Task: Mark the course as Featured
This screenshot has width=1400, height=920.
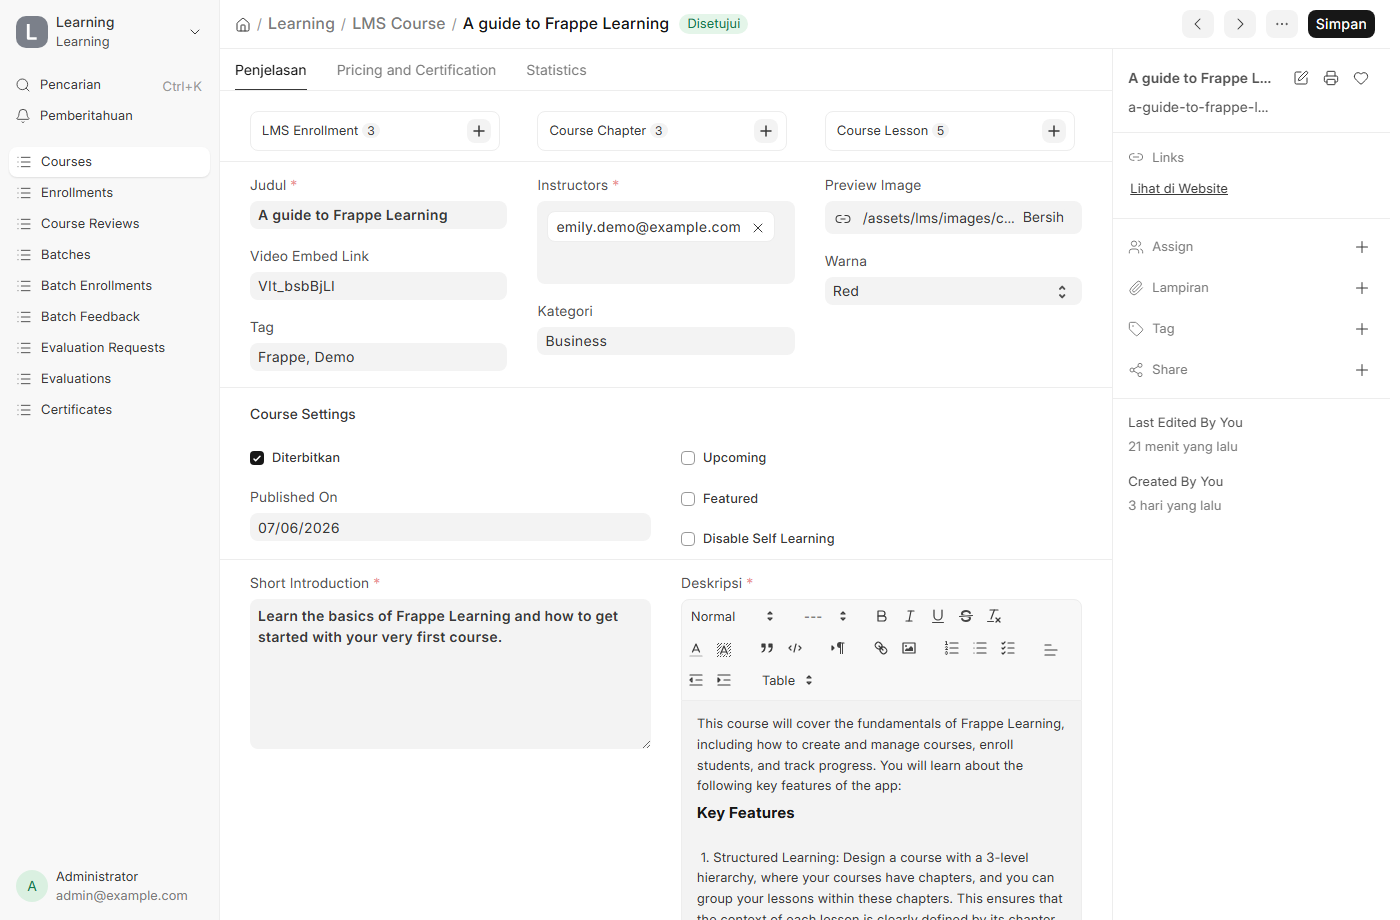Action: point(688,499)
